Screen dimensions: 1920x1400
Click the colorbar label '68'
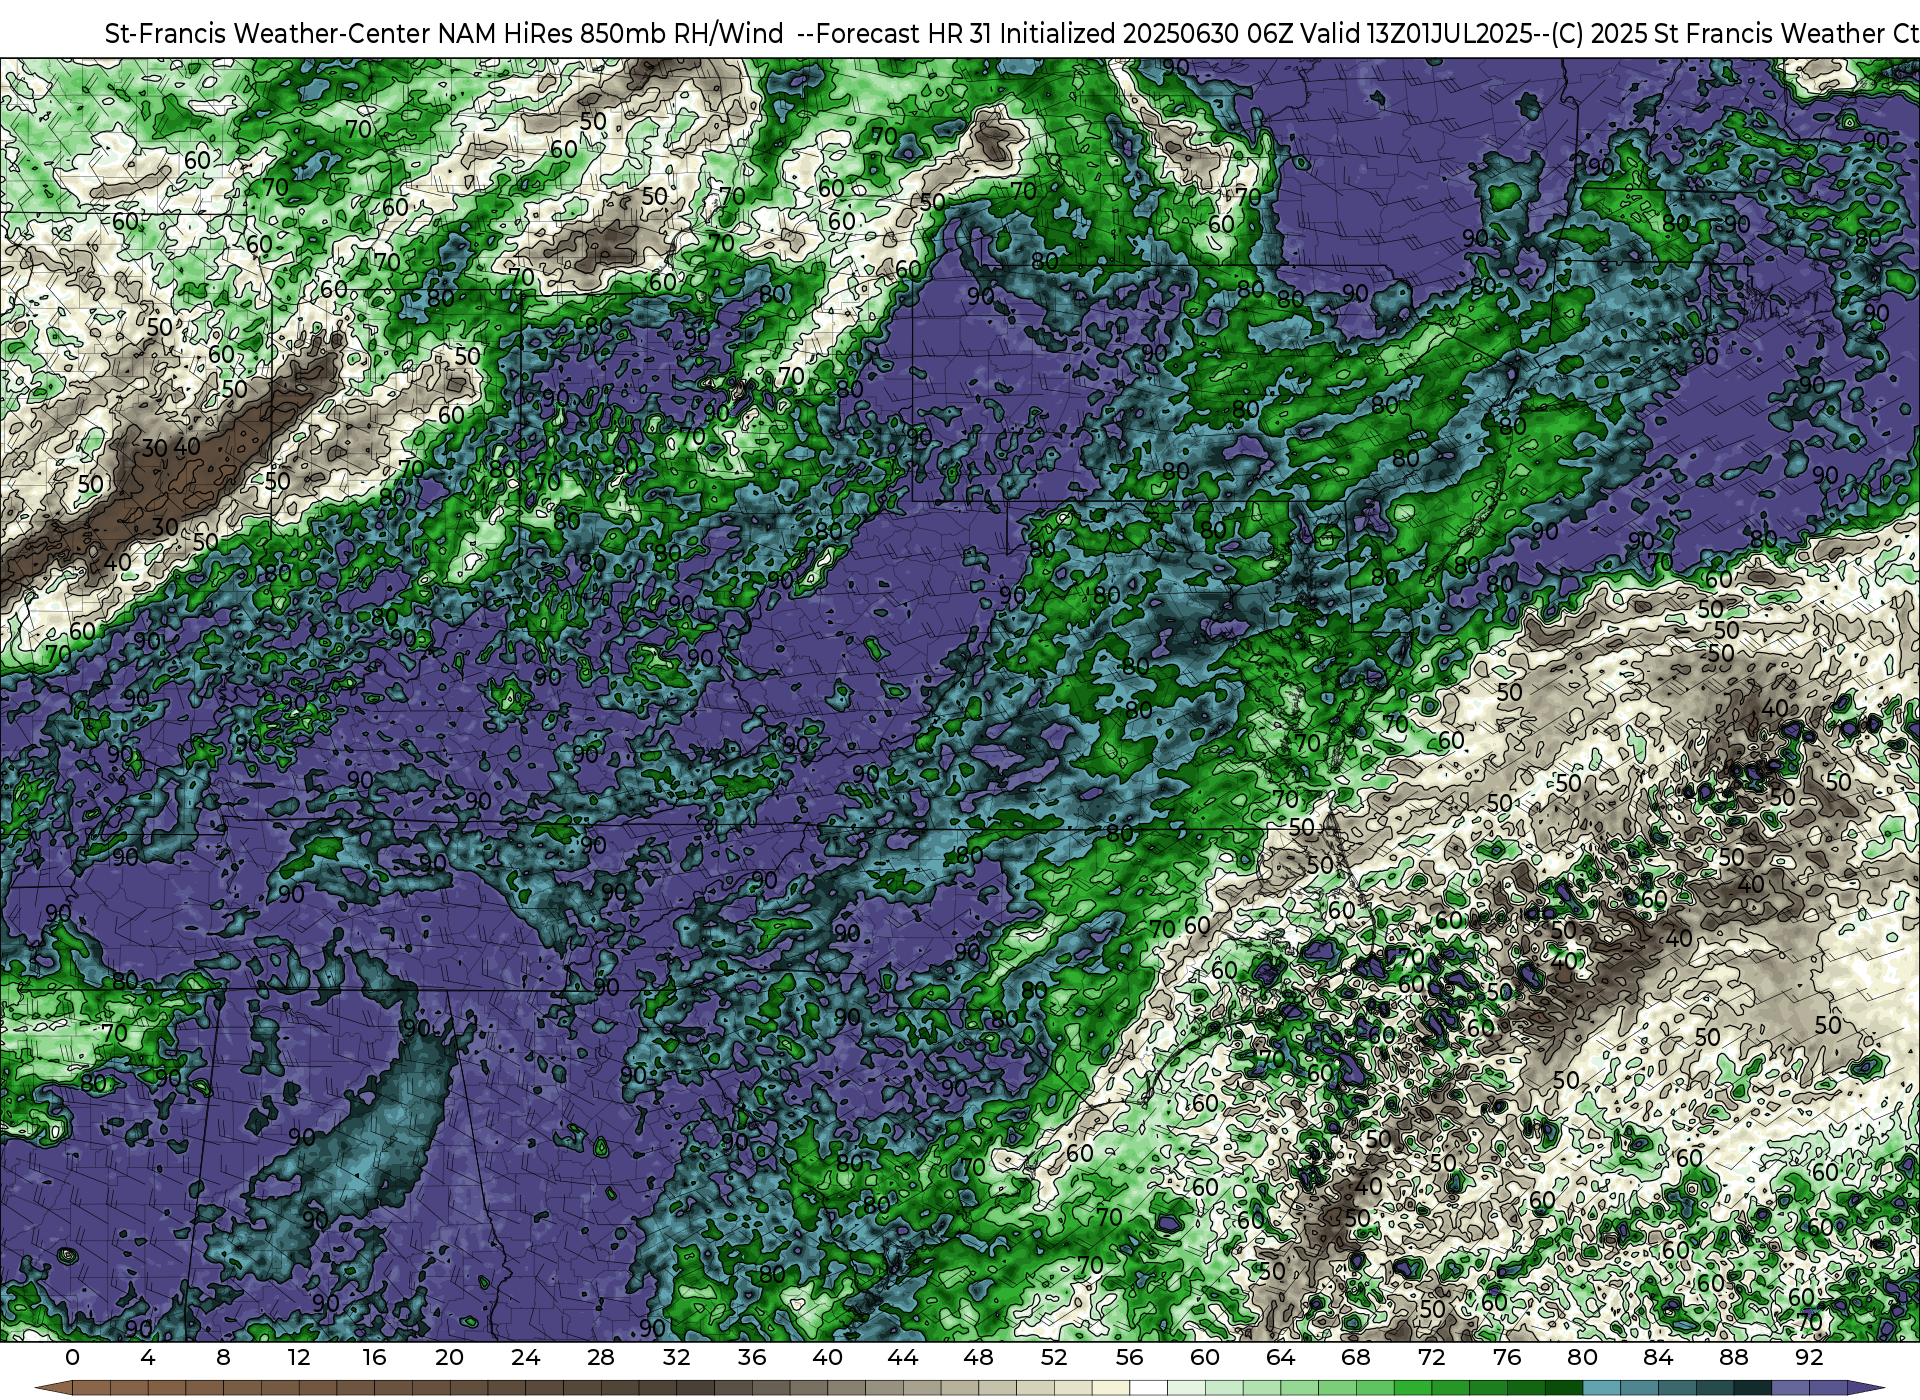tap(1356, 1358)
